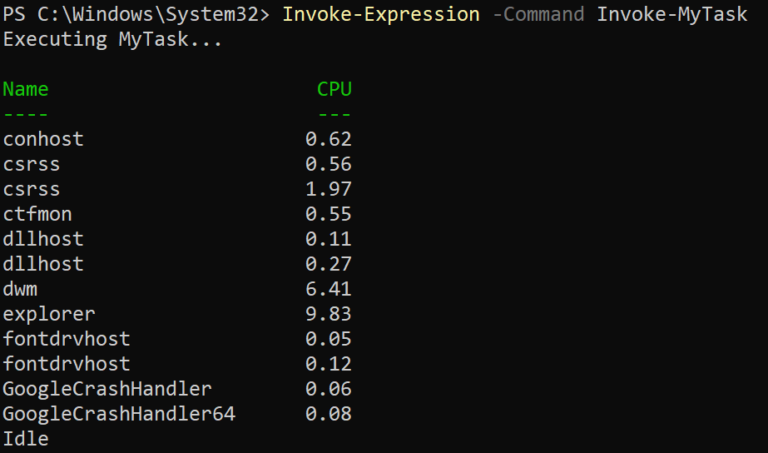Click the 0.27 CPU value
Screen dimensions: 768x453
click(328, 264)
